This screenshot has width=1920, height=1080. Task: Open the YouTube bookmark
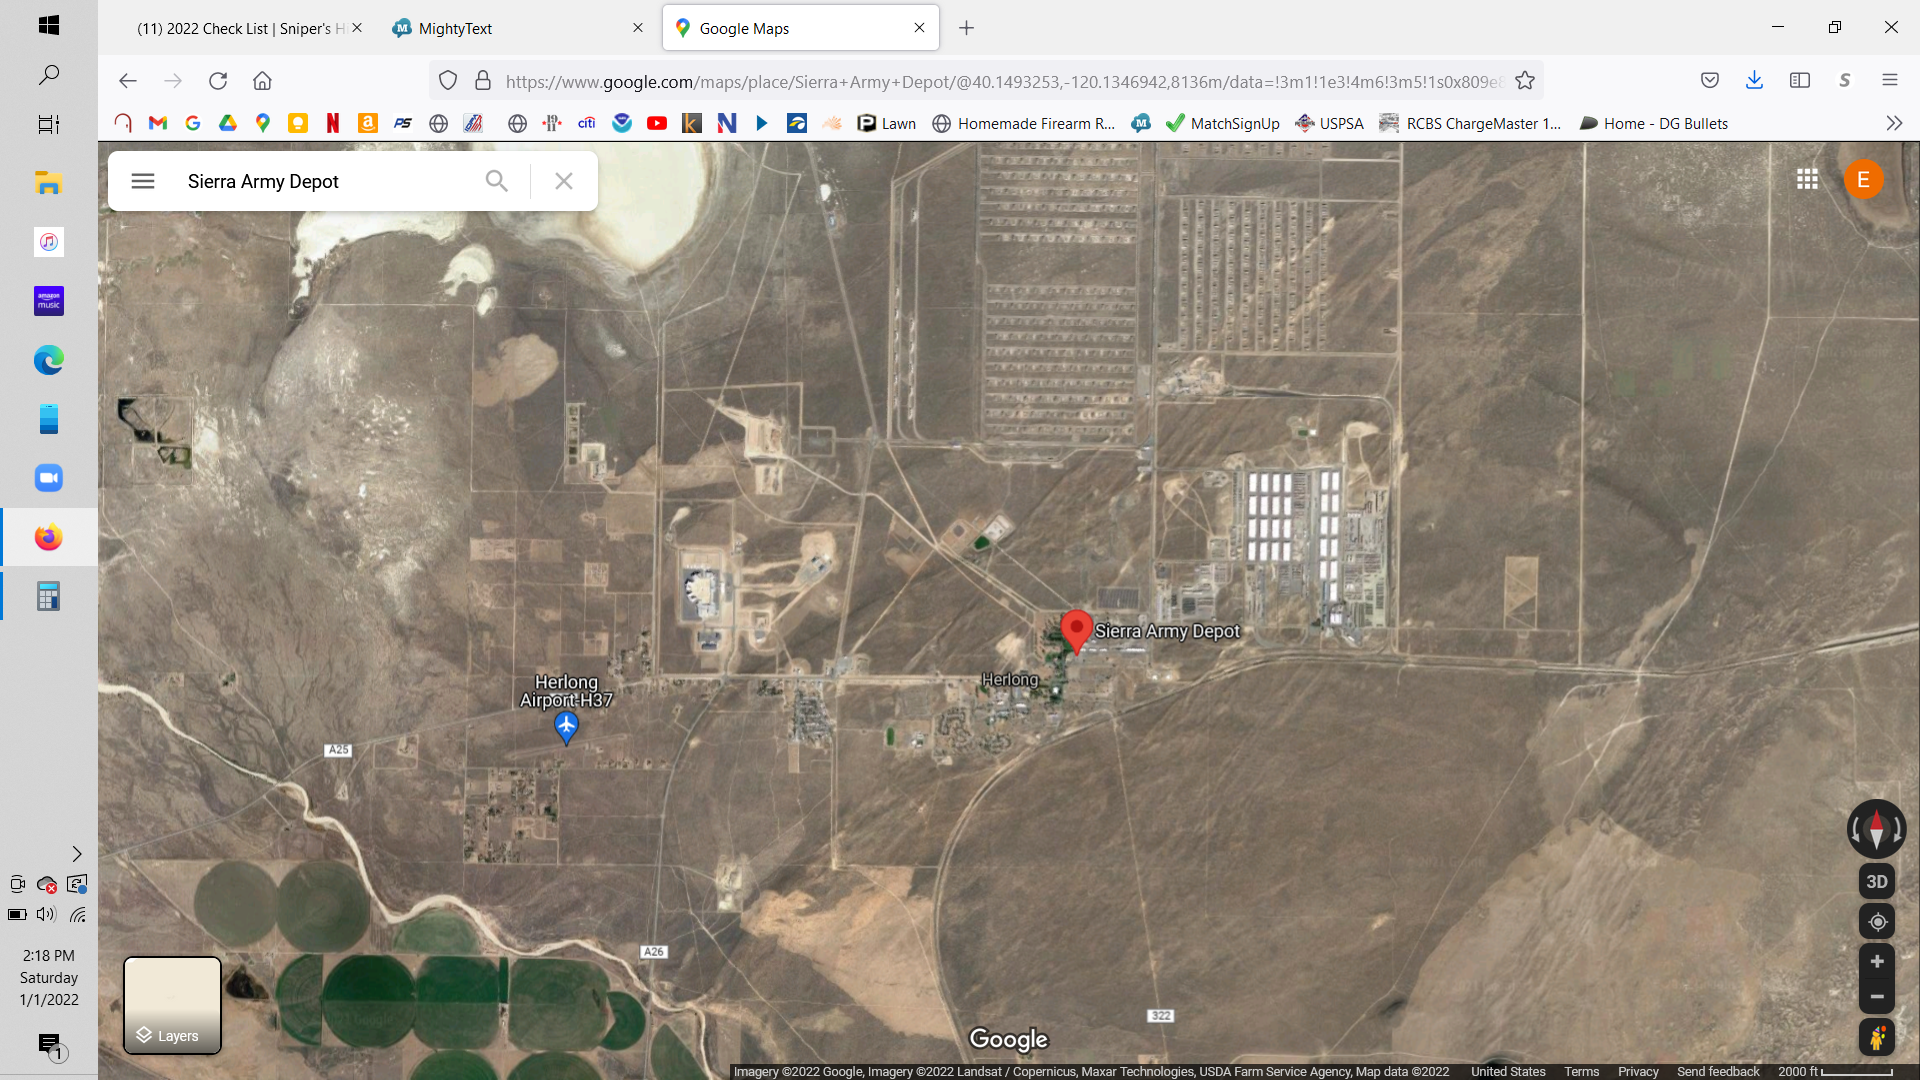657,123
